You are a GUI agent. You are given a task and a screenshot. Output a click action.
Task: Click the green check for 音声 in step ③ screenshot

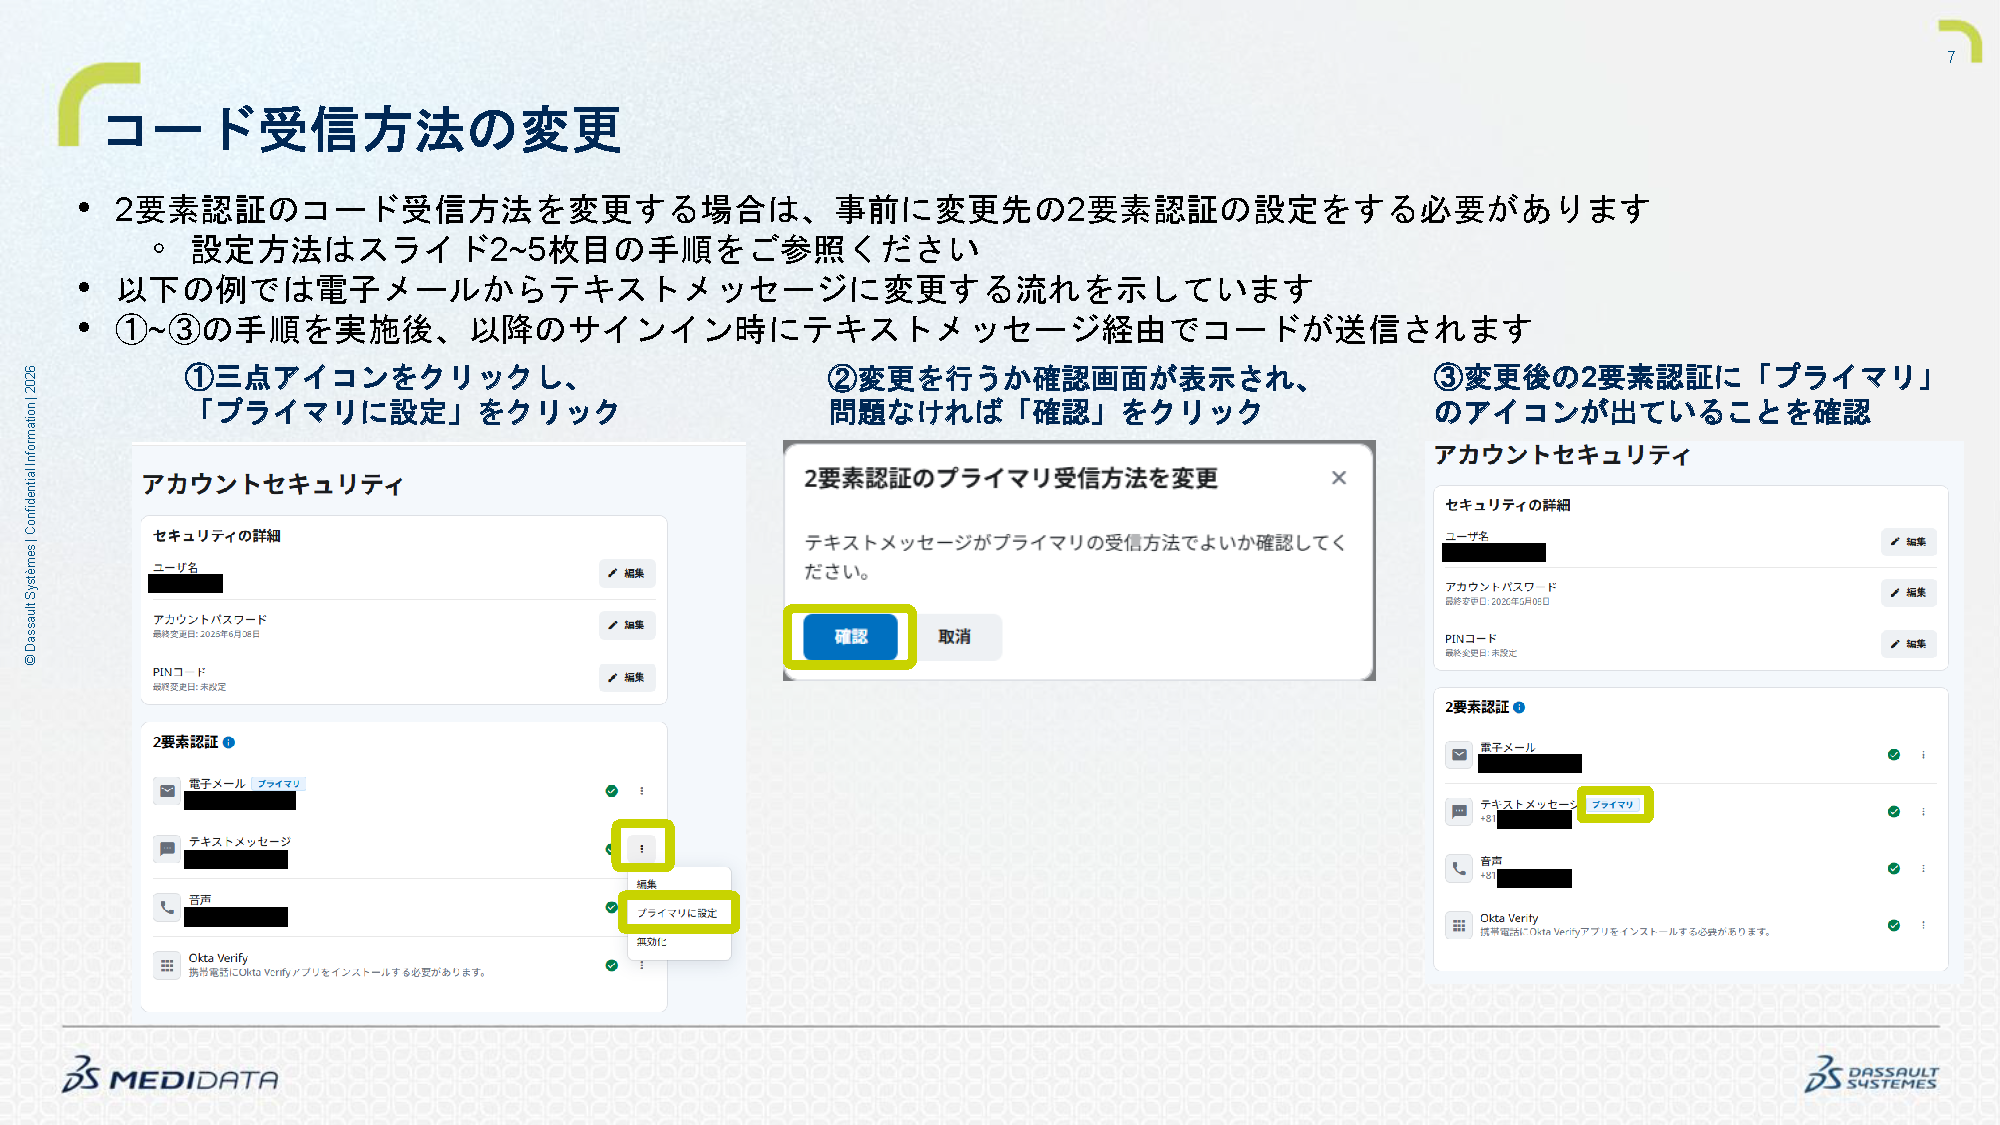tap(1893, 868)
